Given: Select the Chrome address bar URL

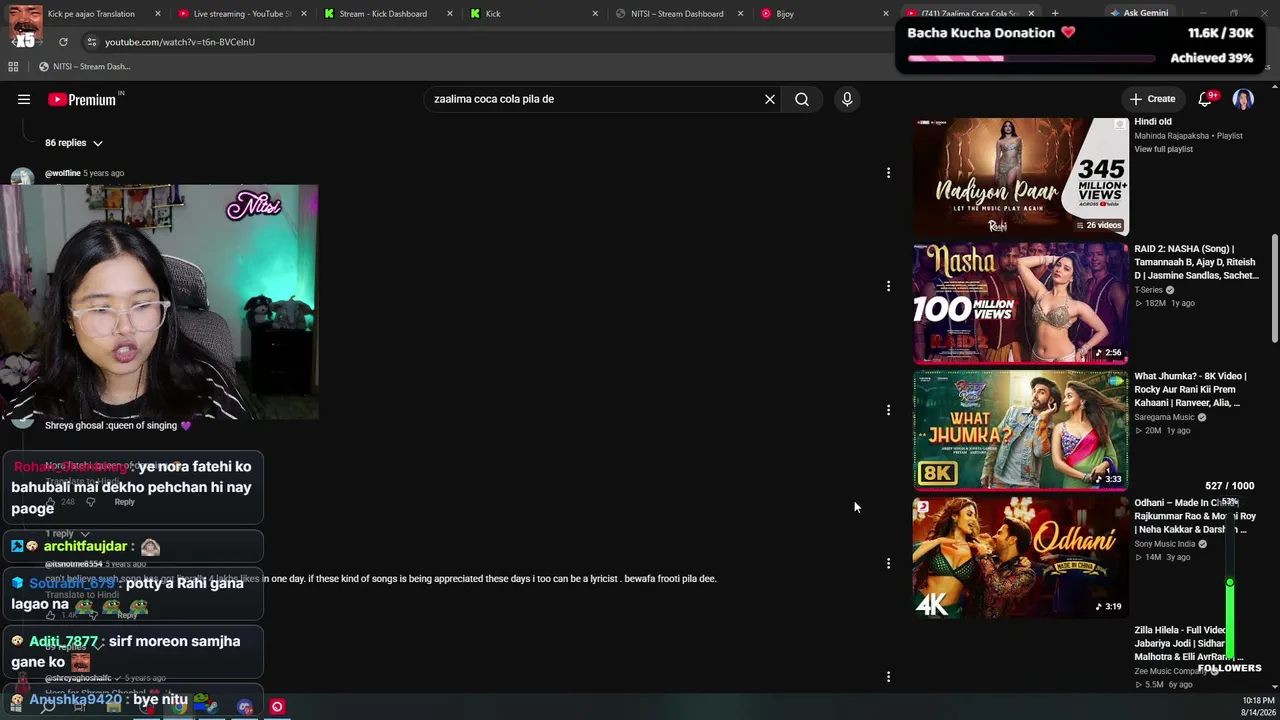Looking at the screenshot, I should 180,42.
